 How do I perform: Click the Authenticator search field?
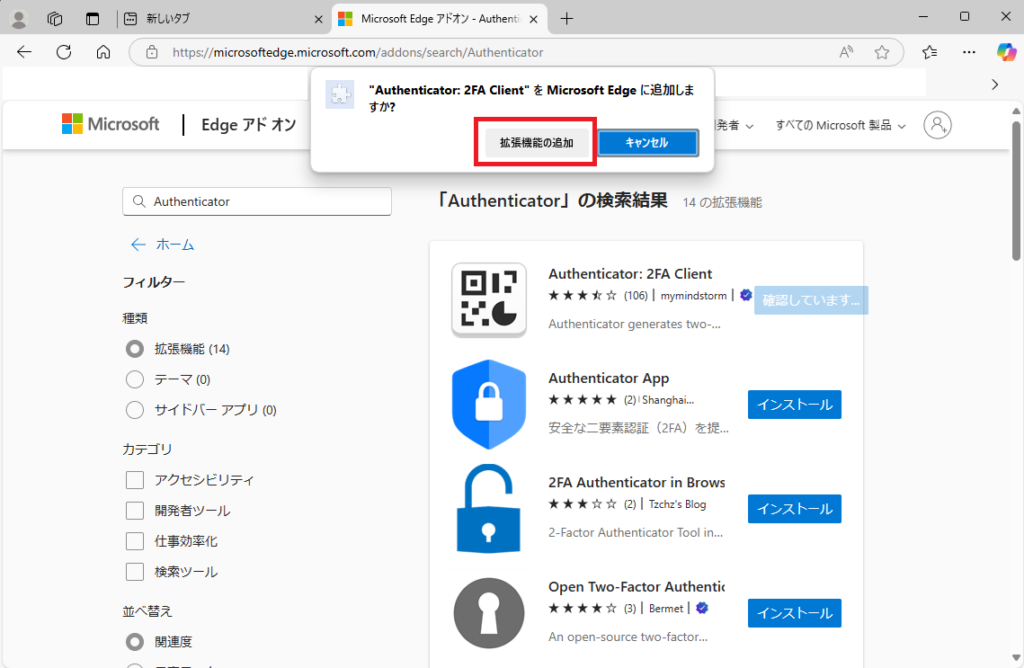pos(257,202)
